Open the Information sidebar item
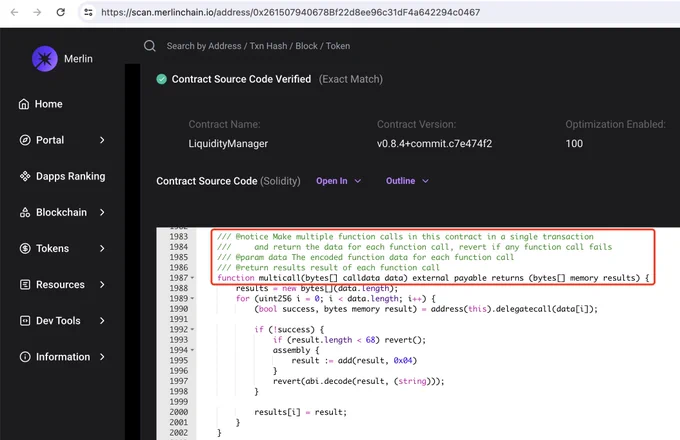This screenshot has width=680, height=440. [63, 357]
